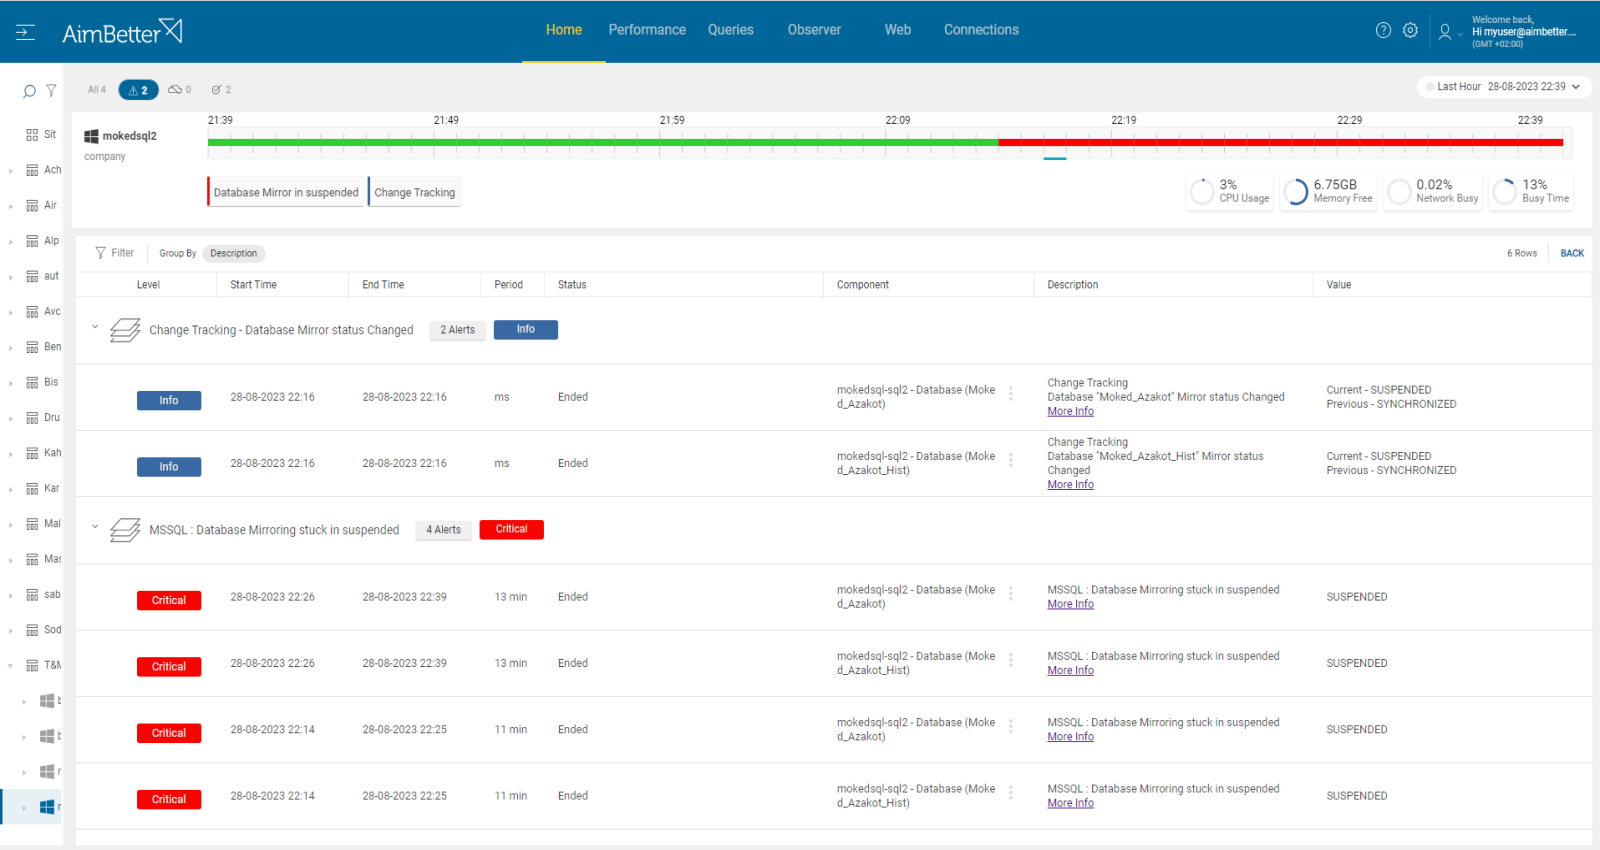Switch to the Web tab

(x=898, y=30)
